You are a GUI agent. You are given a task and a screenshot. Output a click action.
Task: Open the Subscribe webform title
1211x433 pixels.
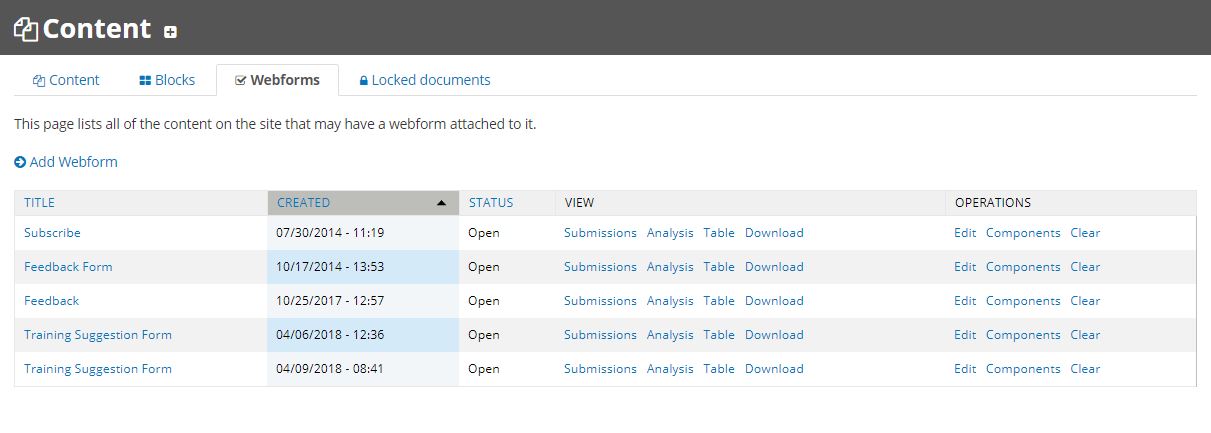pyautogui.click(x=52, y=233)
